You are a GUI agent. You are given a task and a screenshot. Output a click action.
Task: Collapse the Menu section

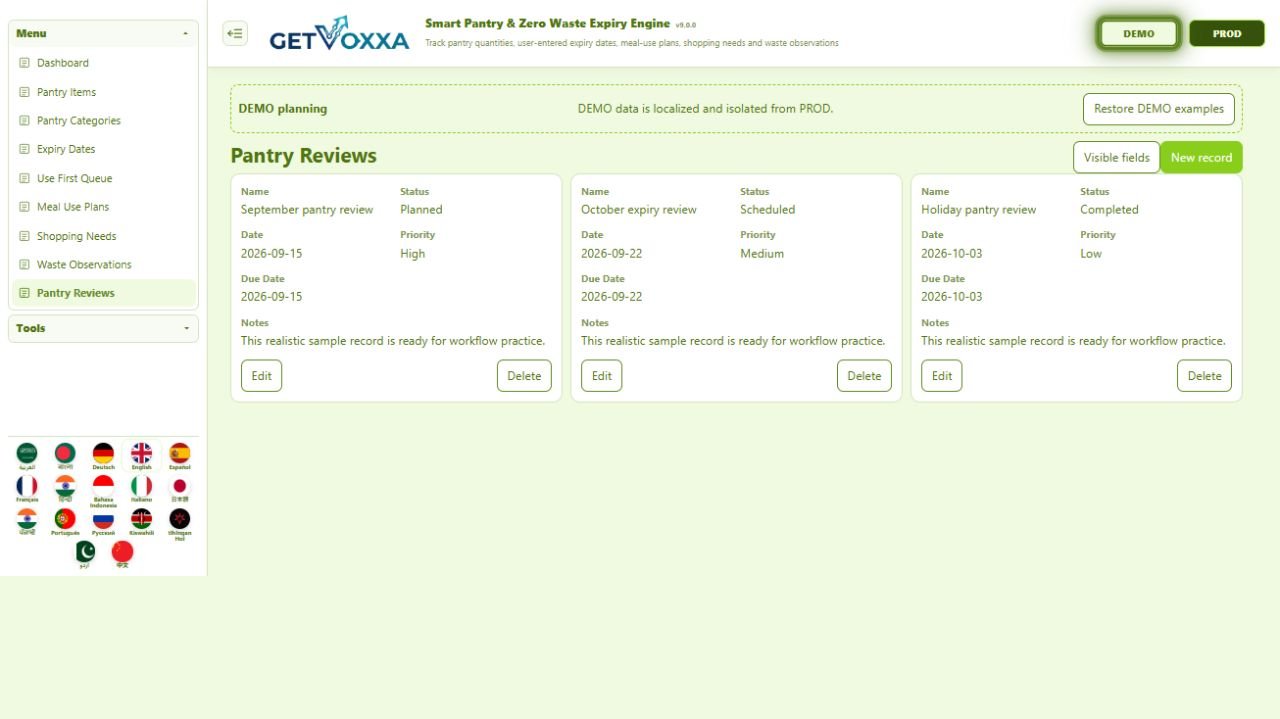click(103, 33)
